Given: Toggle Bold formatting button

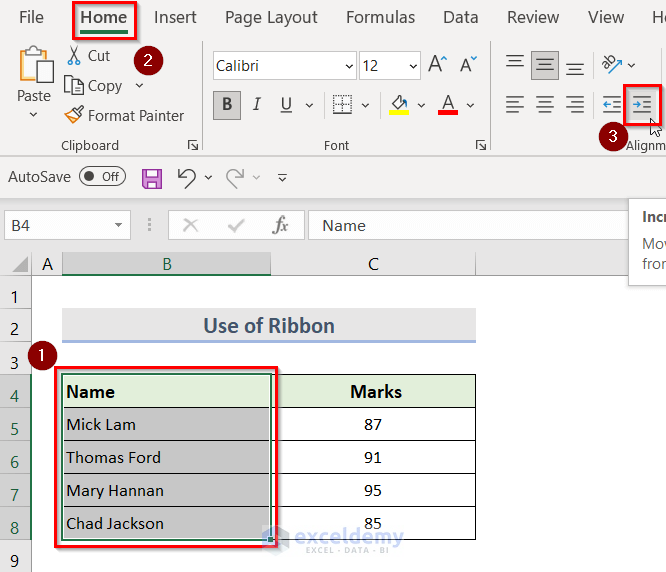Looking at the screenshot, I should 227,104.
